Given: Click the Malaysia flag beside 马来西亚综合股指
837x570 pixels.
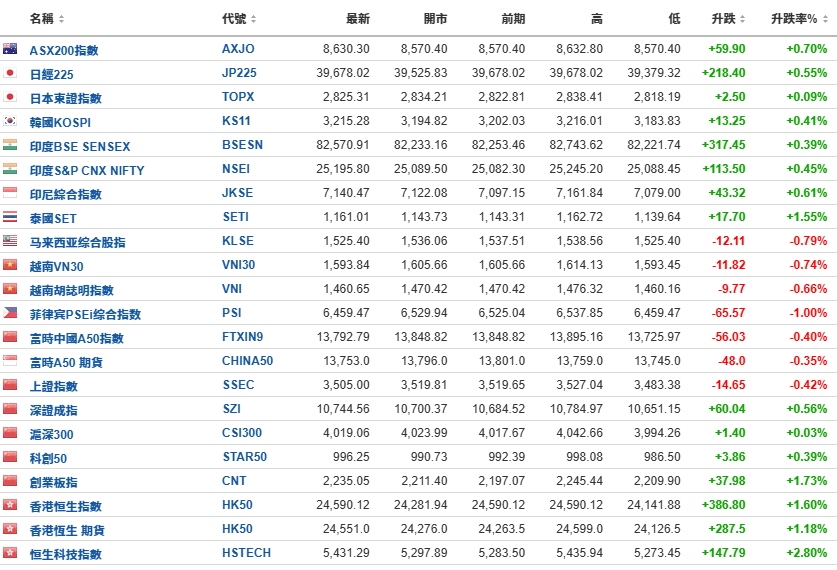Looking at the screenshot, I should tap(10, 241).
